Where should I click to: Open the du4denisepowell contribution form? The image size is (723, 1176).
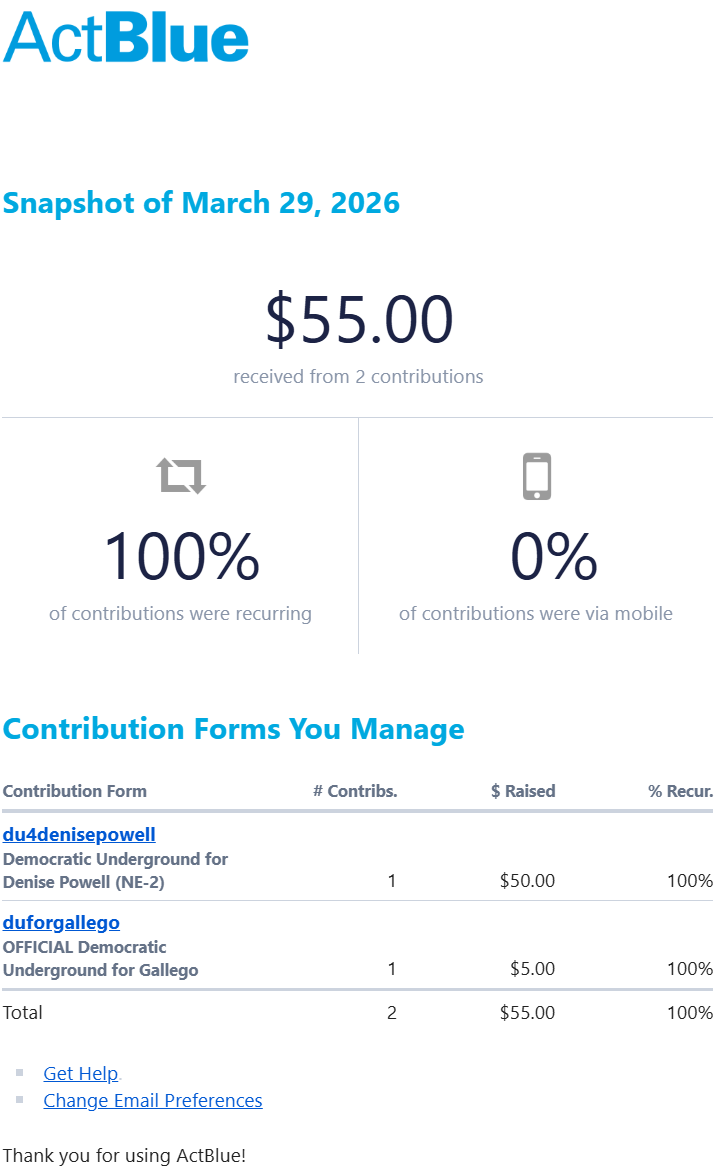point(79,834)
